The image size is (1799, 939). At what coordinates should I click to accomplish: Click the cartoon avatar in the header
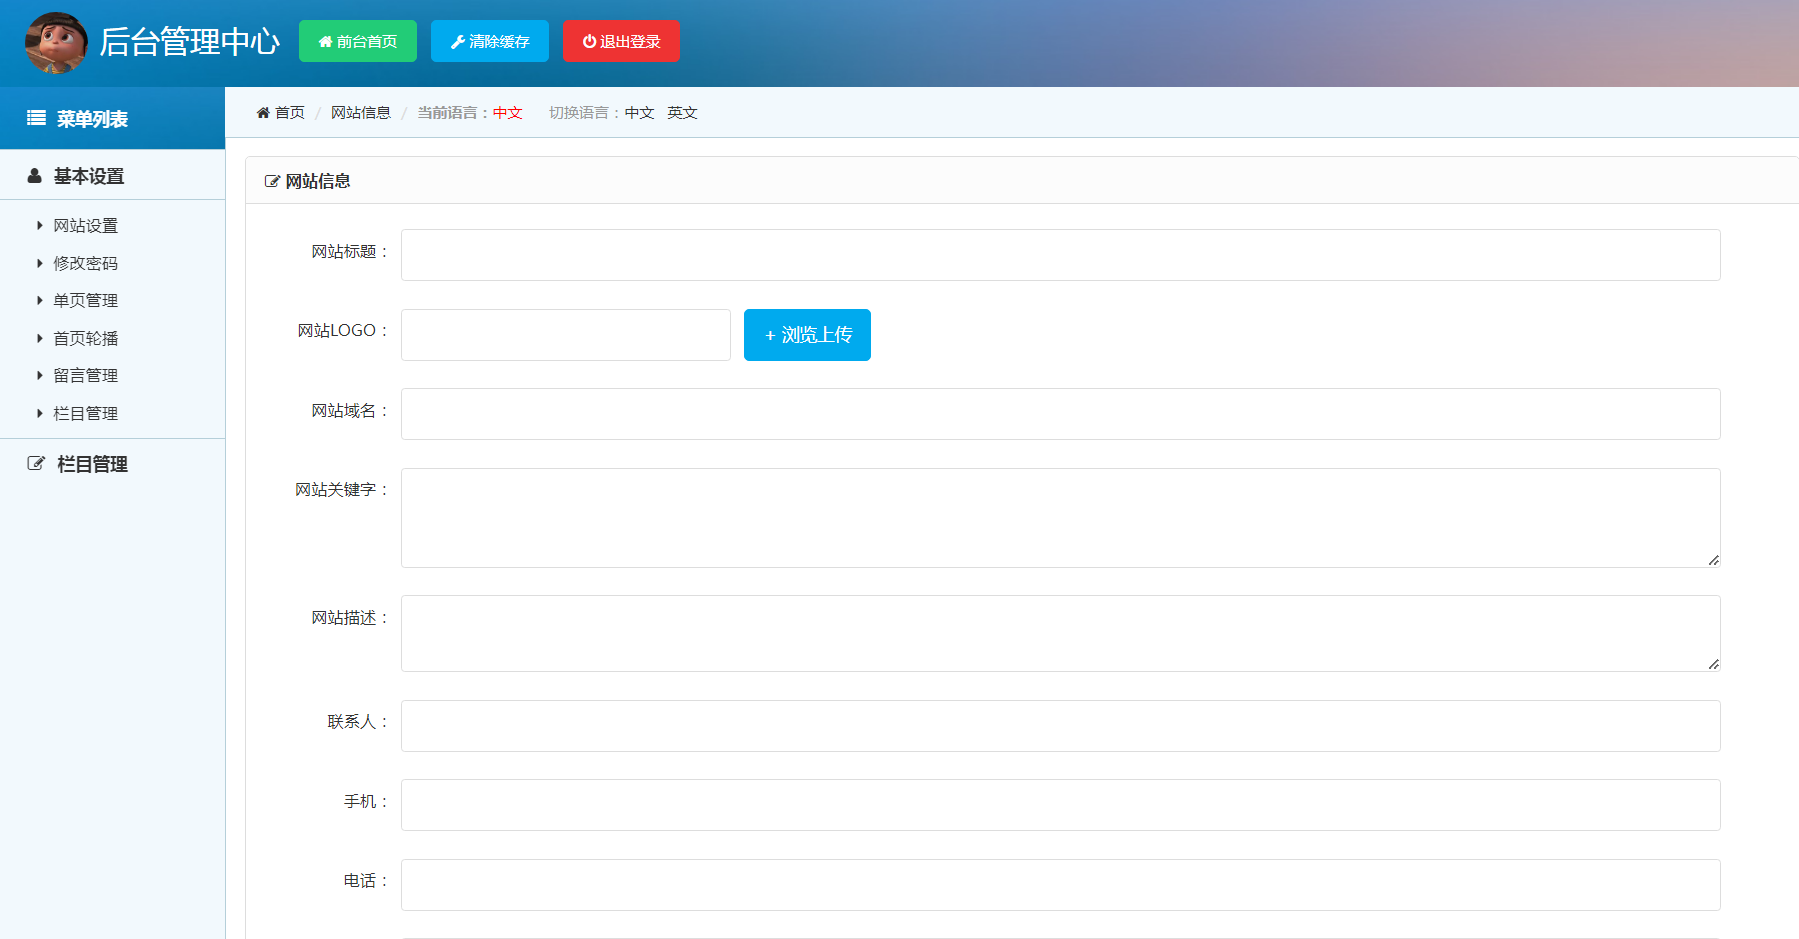(56, 43)
